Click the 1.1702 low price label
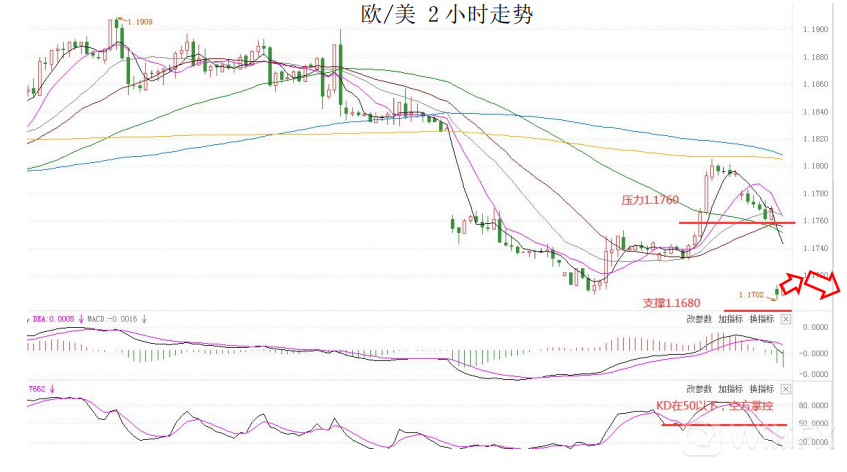Viewport: 847px width, 472px height. [751, 295]
